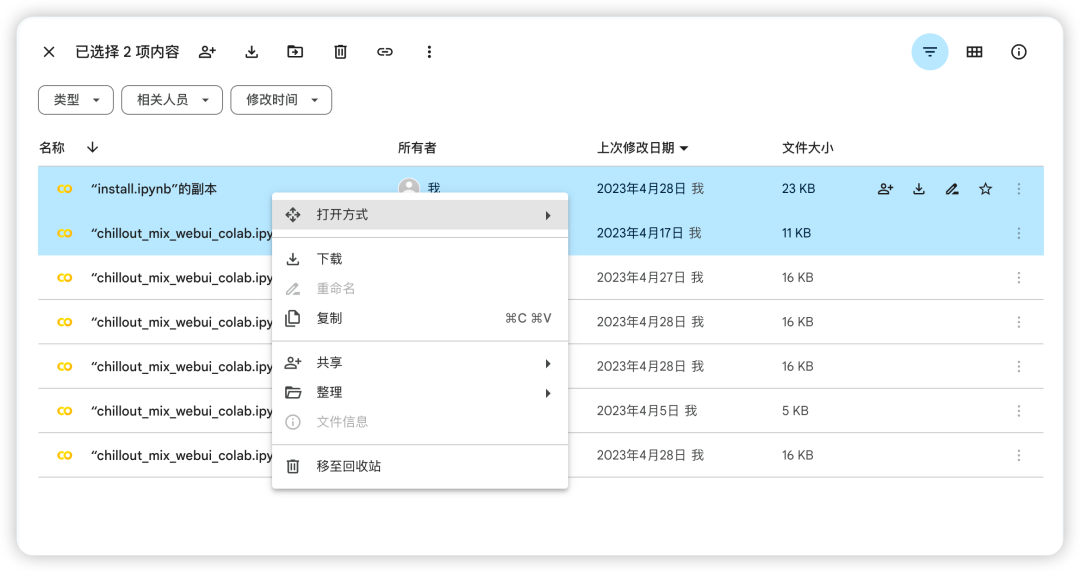
Task: Toggle the filter button in top right
Action: pos(930,52)
